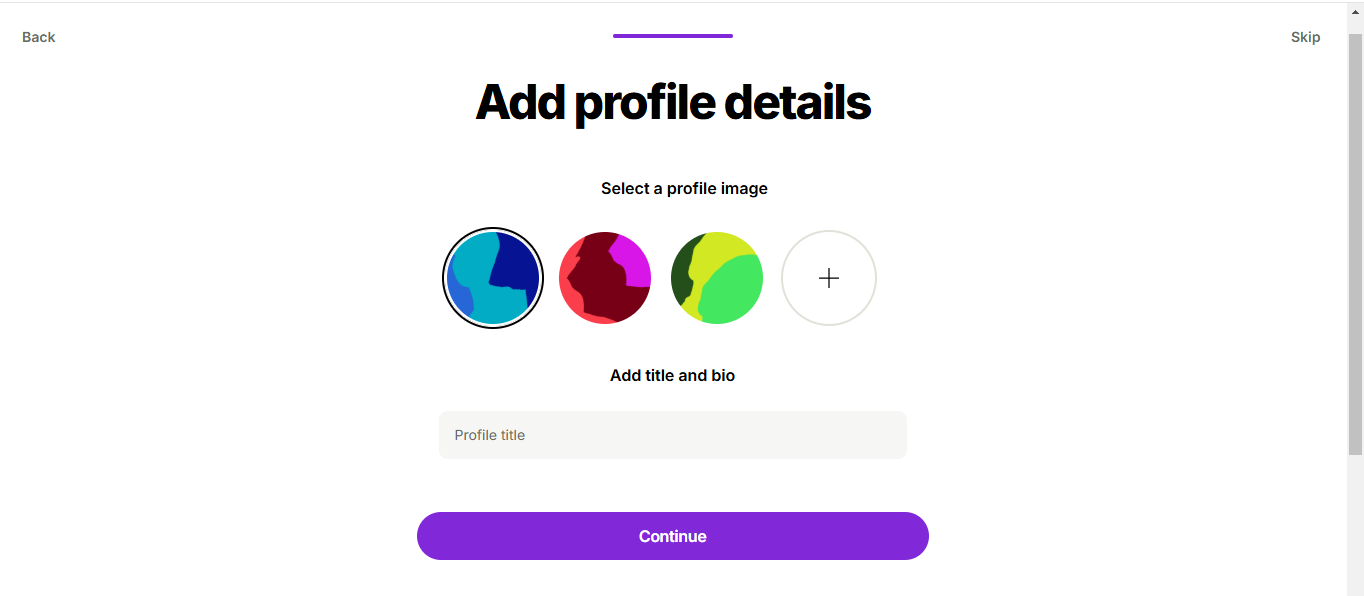
Task: Skip adding profile details
Action: (x=1305, y=37)
